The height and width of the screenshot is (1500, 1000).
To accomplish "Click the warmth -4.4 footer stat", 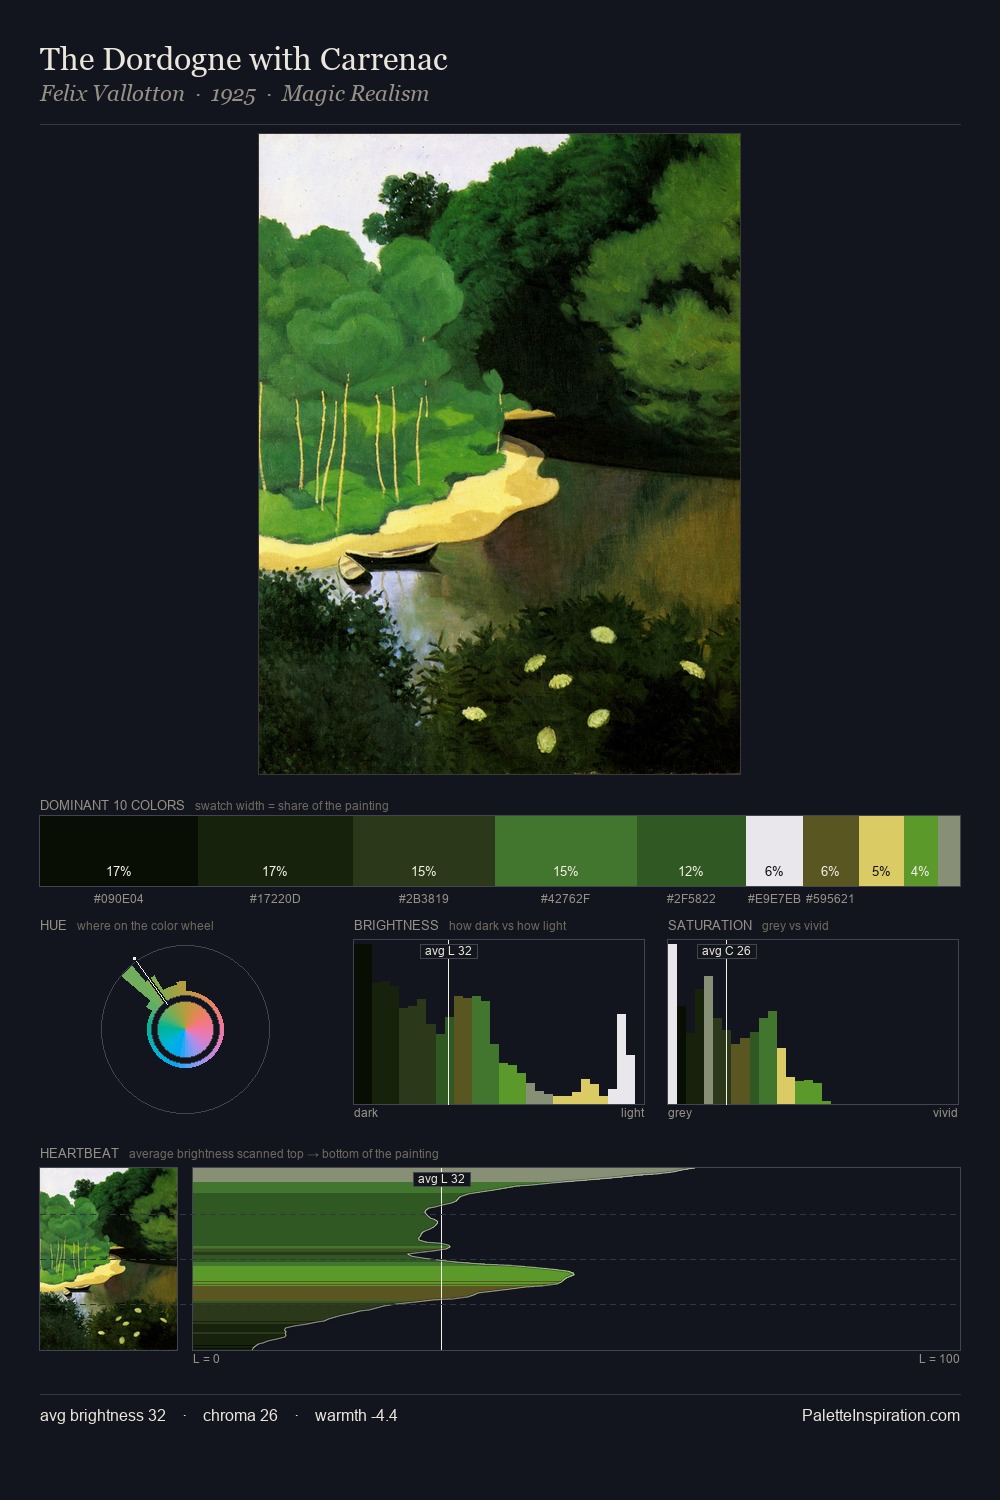I will 356,1415.
